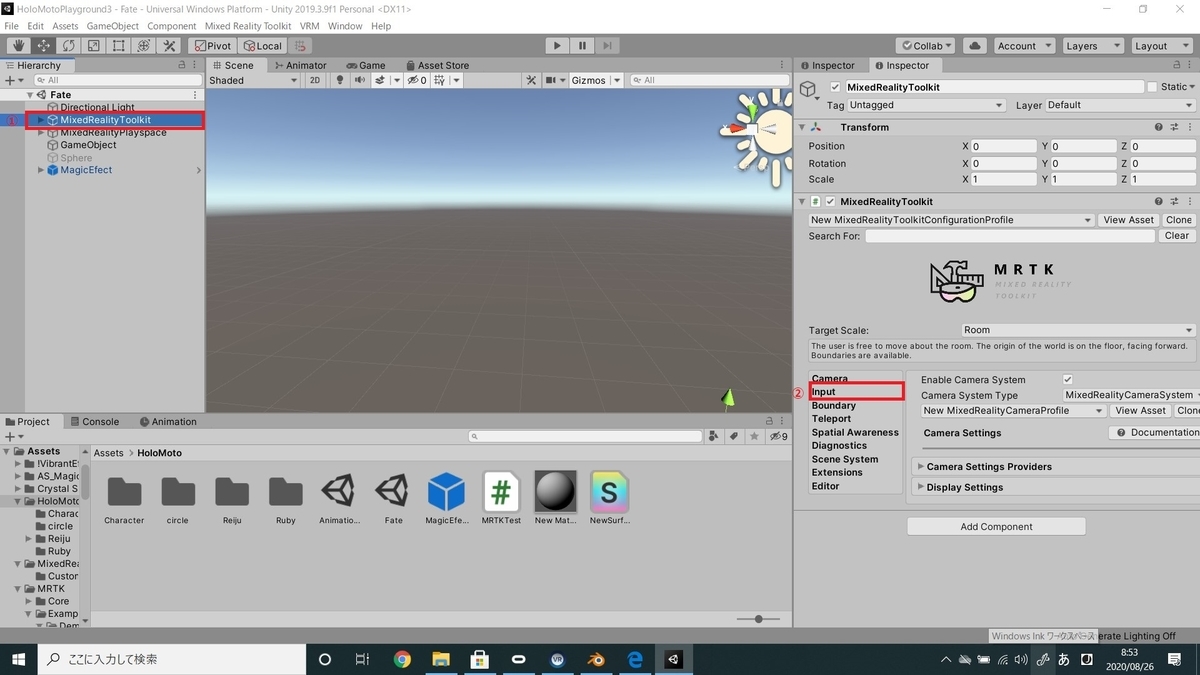Toggle hidden packages eye icon in Project
This screenshot has width=1200, height=675.
(x=778, y=436)
